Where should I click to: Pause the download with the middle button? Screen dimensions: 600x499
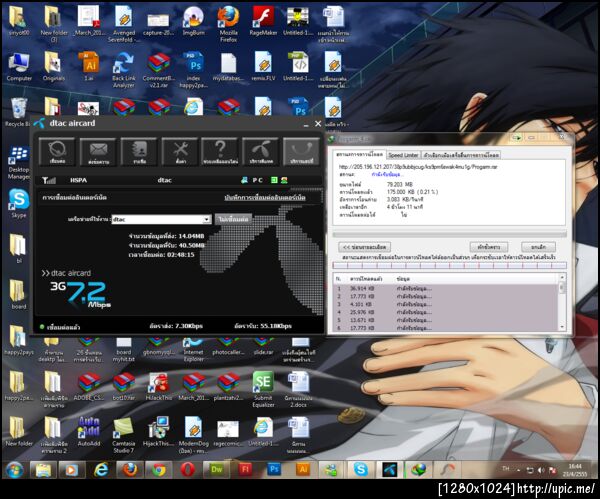[x=489, y=247]
